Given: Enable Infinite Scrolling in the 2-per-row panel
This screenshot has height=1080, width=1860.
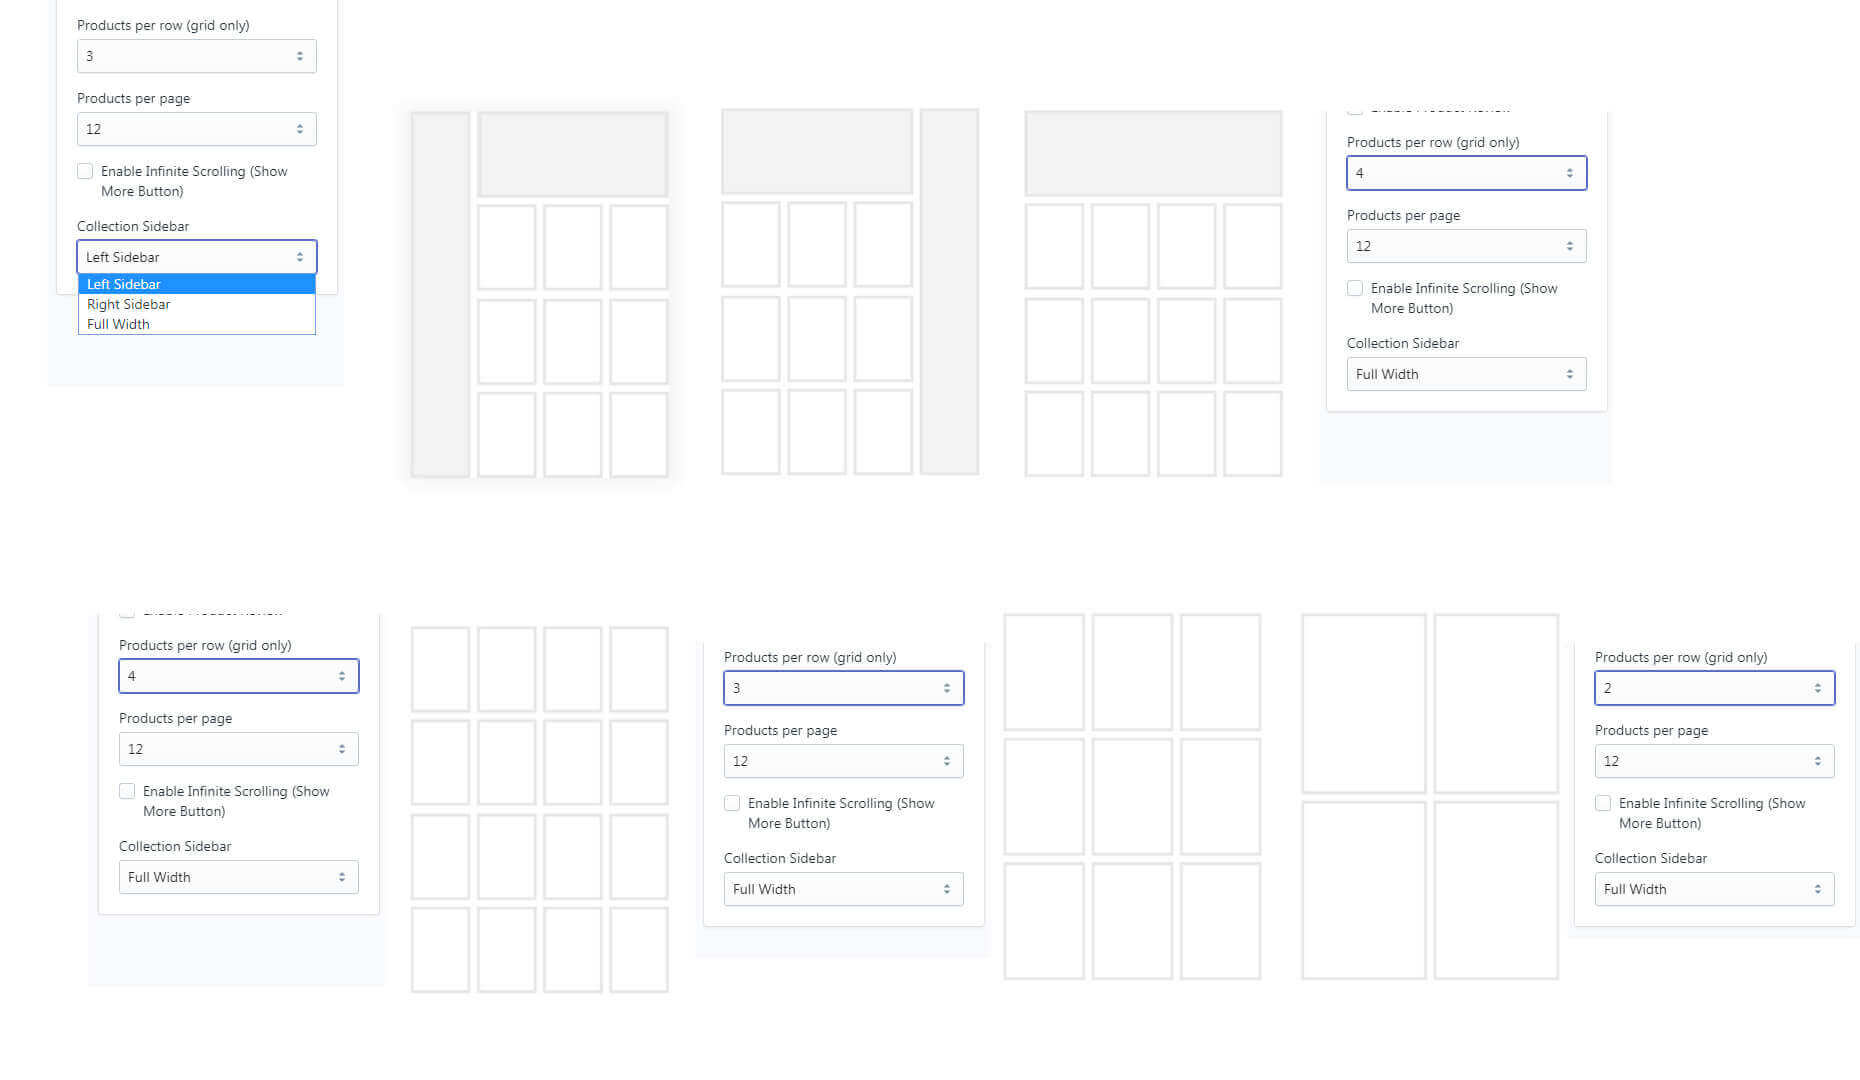Looking at the screenshot, I should 1603,803.
